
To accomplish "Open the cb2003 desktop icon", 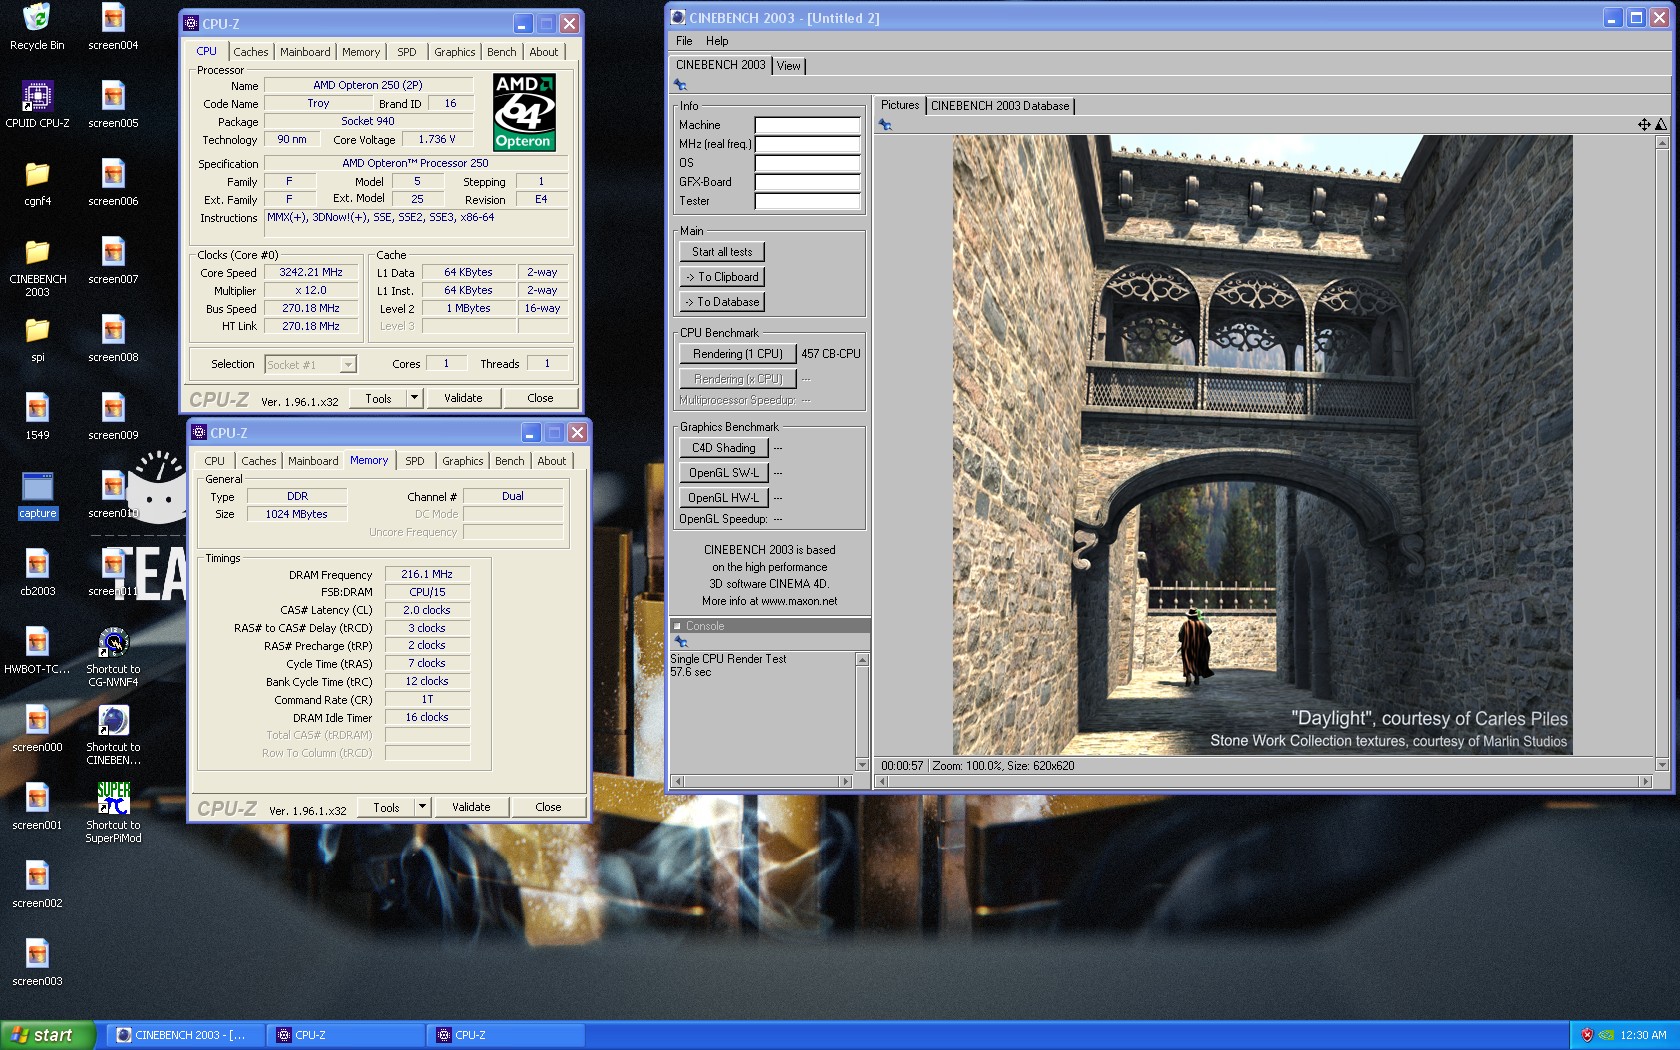I will click(37, 572).
